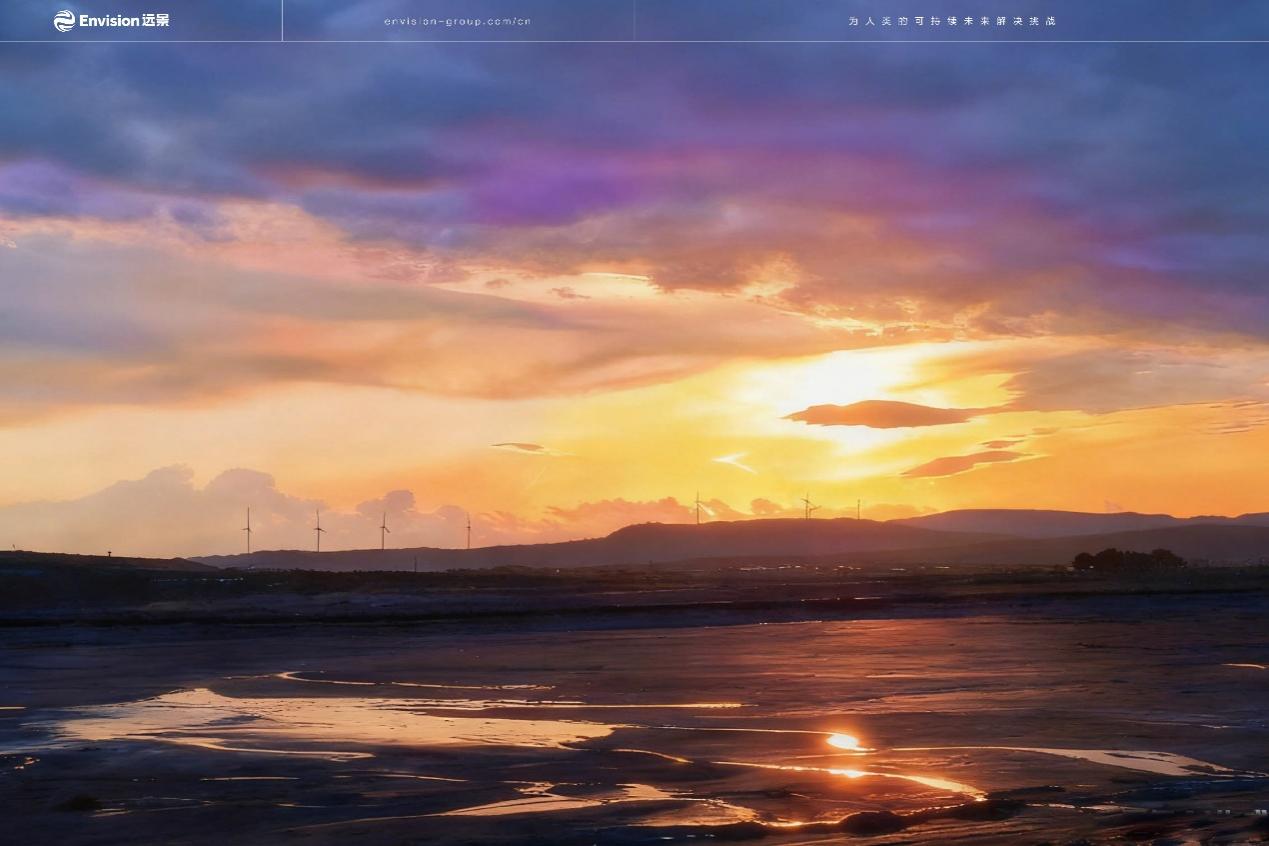The height and width of the screenshot is (846, 1269).
Task: Open the envision-group.com/cn URL text
Action: point(457,21)
